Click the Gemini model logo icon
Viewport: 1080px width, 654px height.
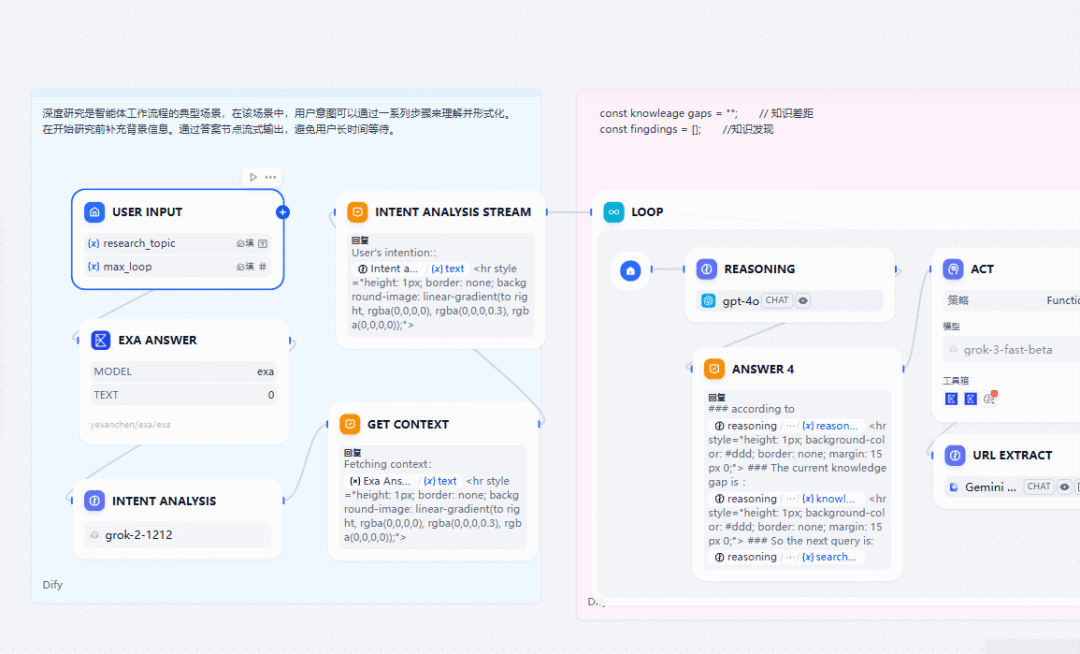[x=954, y=487]
